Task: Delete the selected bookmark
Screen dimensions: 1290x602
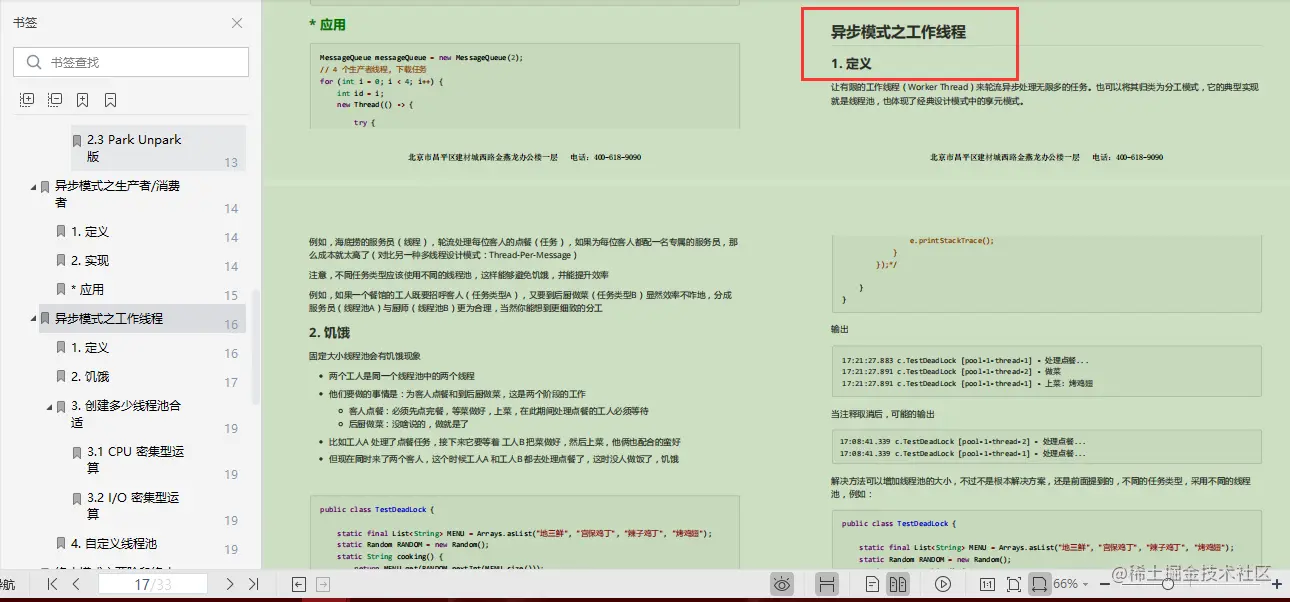Action: 110,99
